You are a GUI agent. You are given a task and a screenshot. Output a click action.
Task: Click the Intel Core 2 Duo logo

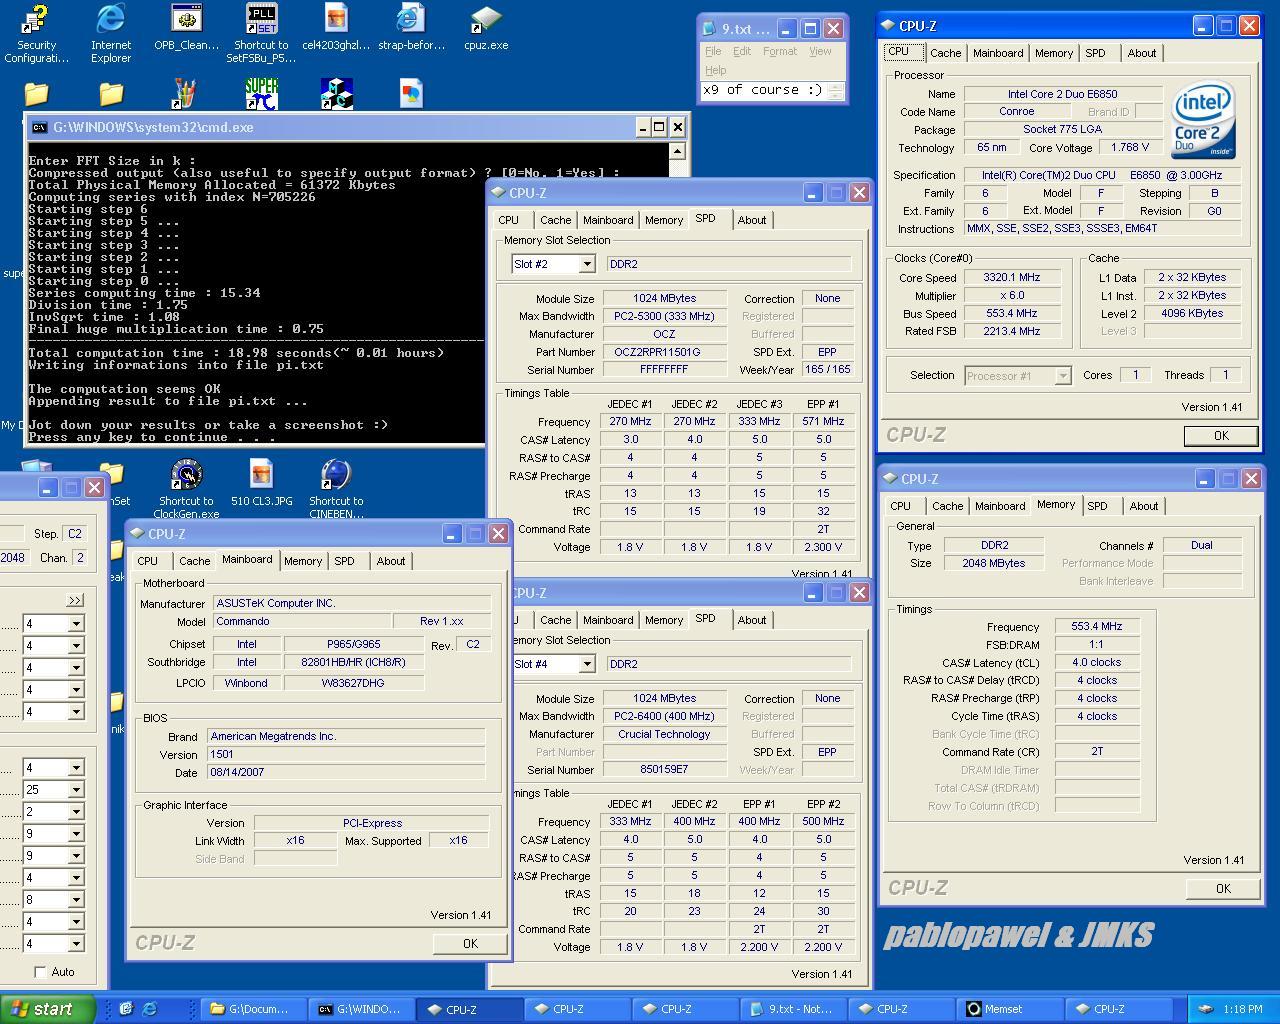pyautogui.click(x=1204, y=120)
